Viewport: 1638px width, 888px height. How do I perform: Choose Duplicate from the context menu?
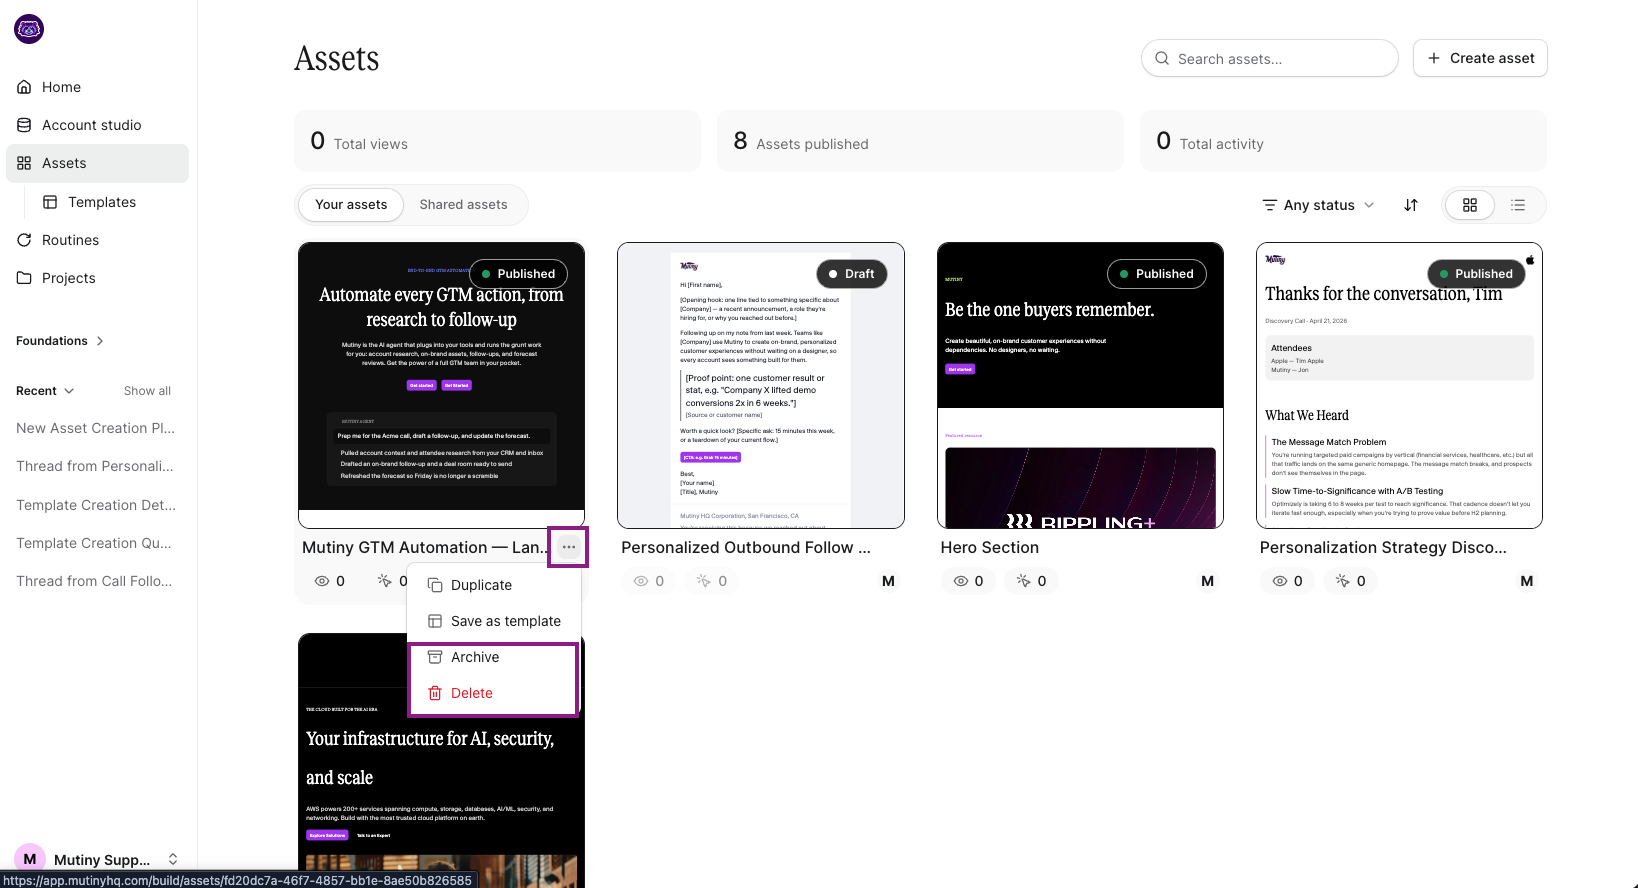(494, 585)
